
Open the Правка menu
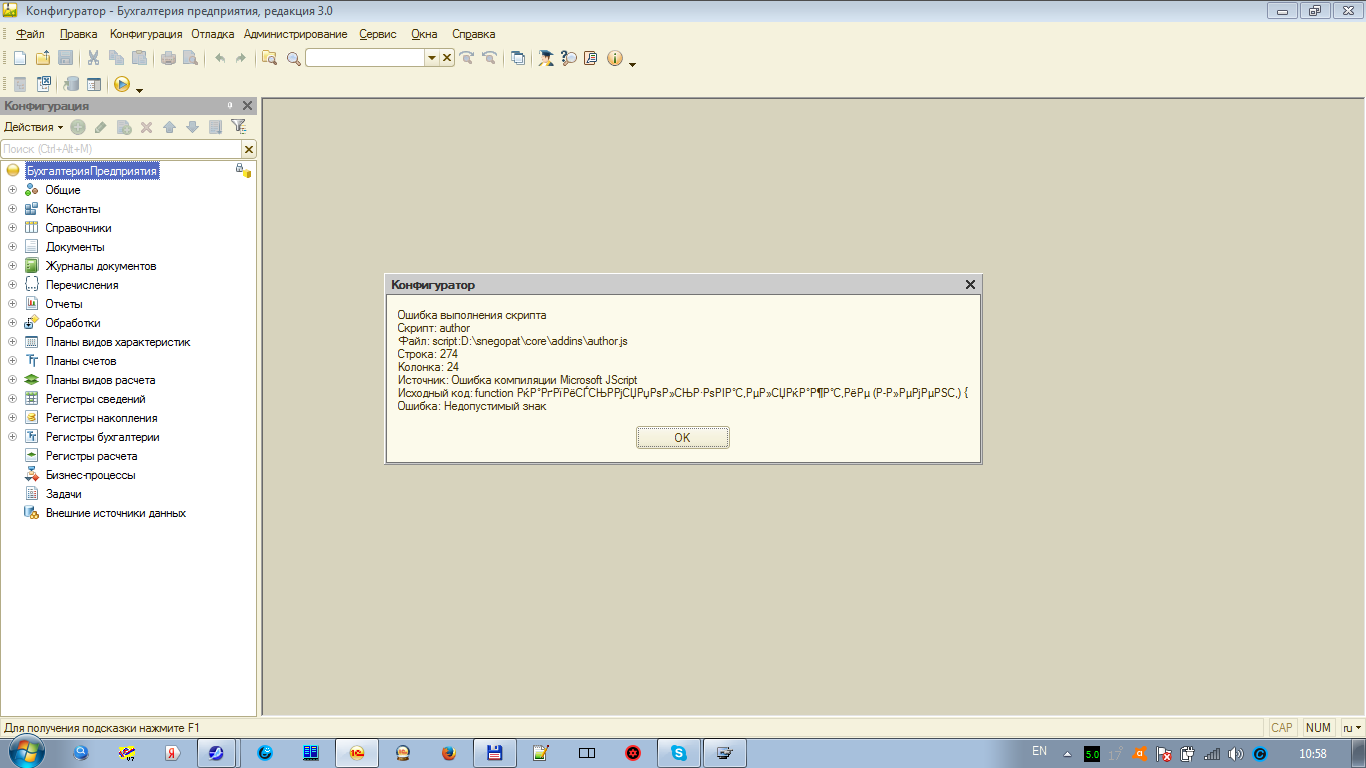pyautogui.click(x=79, y=34)
